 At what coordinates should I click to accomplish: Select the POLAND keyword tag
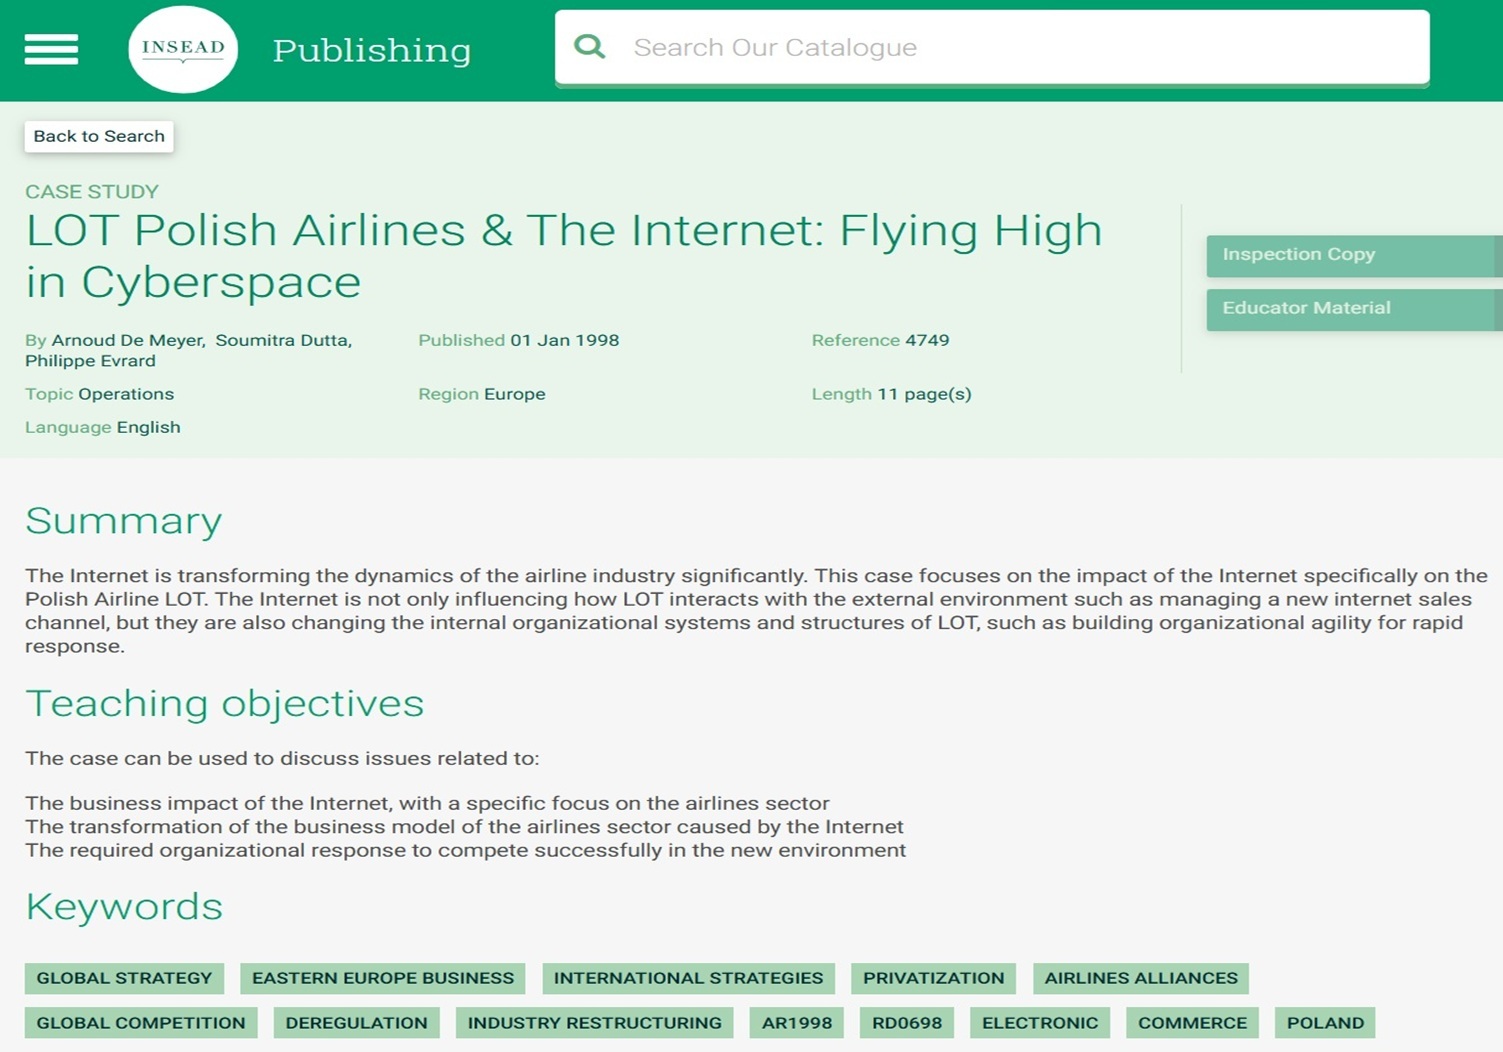click(1325, 1023)
